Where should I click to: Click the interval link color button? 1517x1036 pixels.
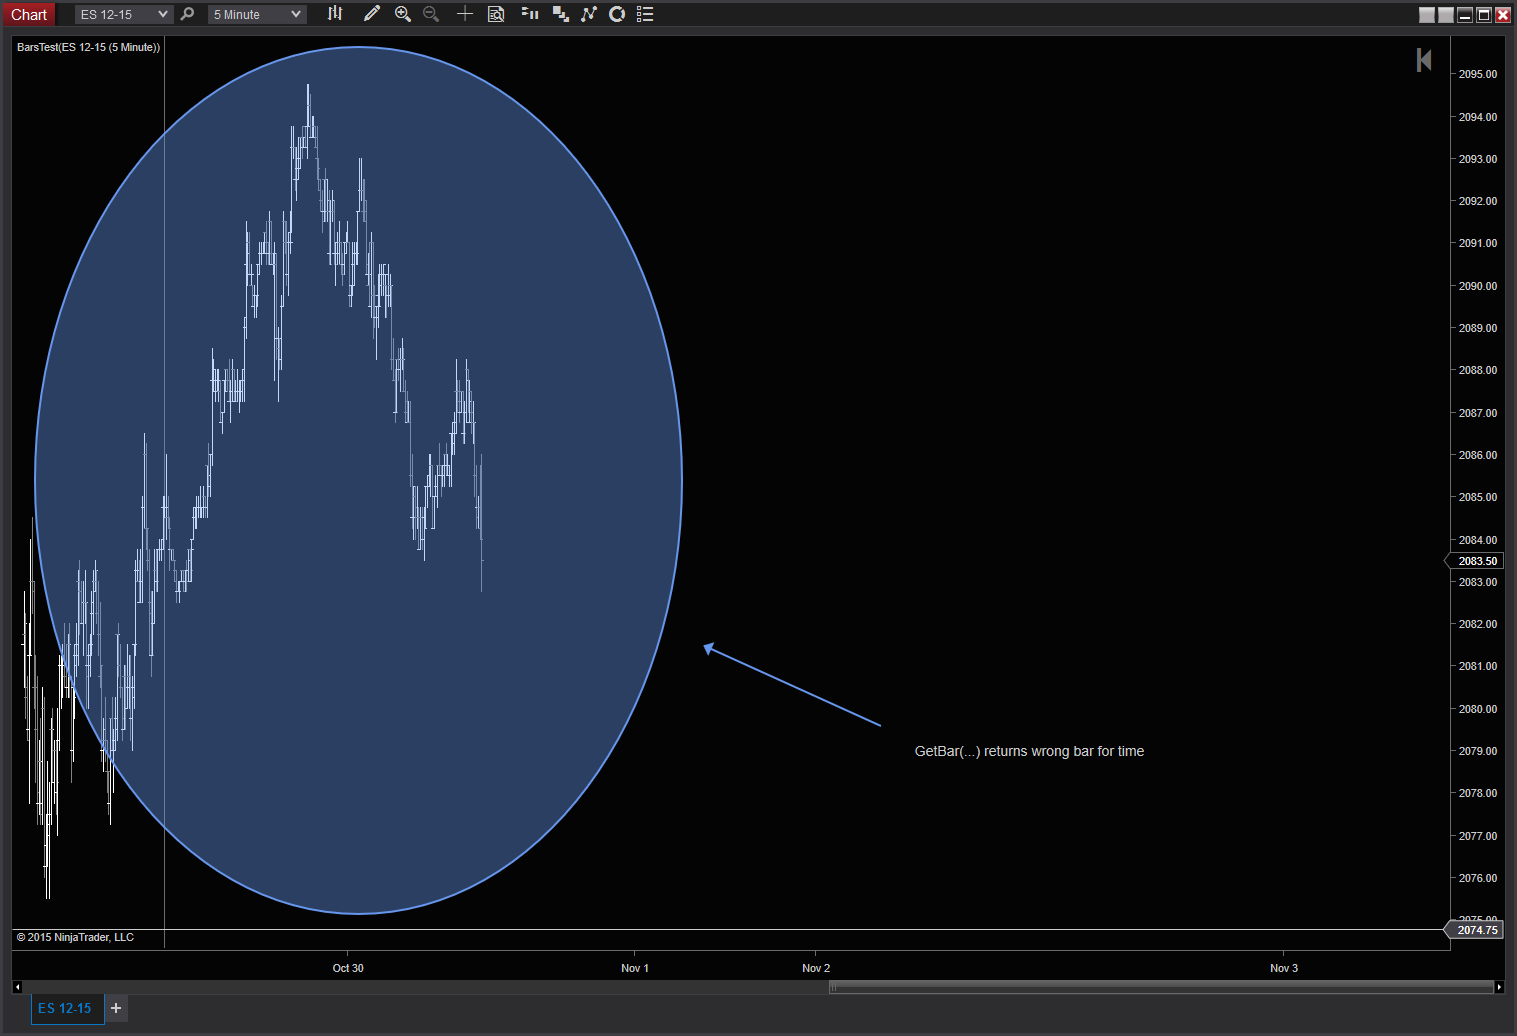click(x=1446, y=14)
